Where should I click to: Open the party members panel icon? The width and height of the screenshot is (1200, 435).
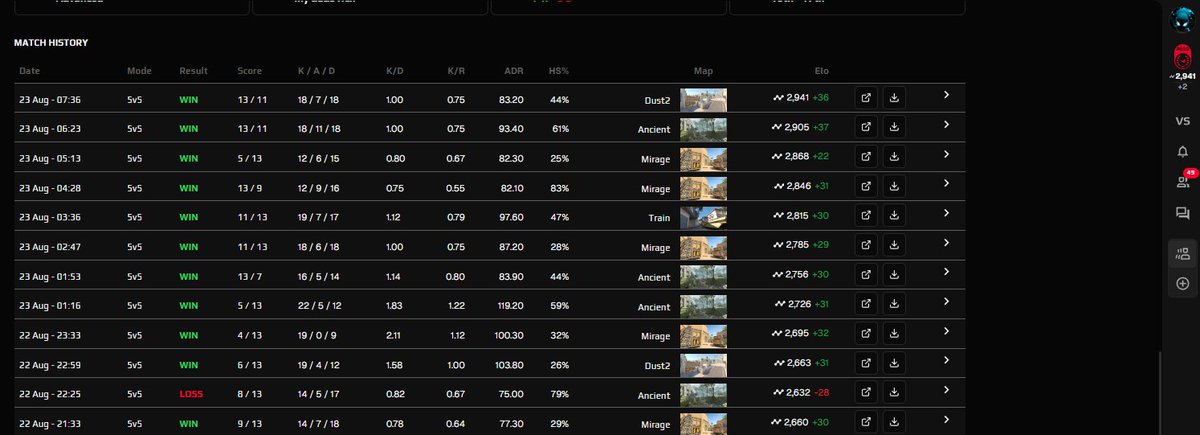[x=1182, y=254]
